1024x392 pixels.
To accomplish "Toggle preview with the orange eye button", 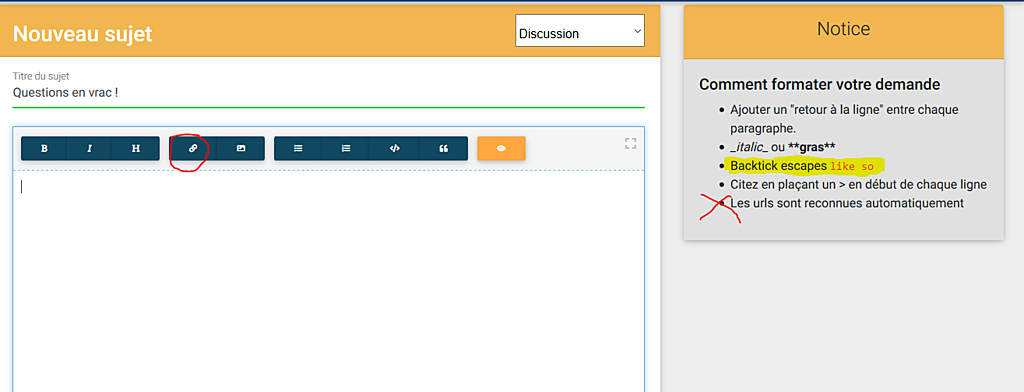I will click(502, 148).
